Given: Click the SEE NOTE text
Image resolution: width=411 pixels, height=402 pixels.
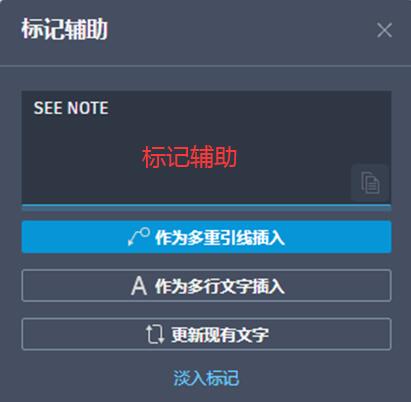Looking at the screenshot, I should pos(71,108).
